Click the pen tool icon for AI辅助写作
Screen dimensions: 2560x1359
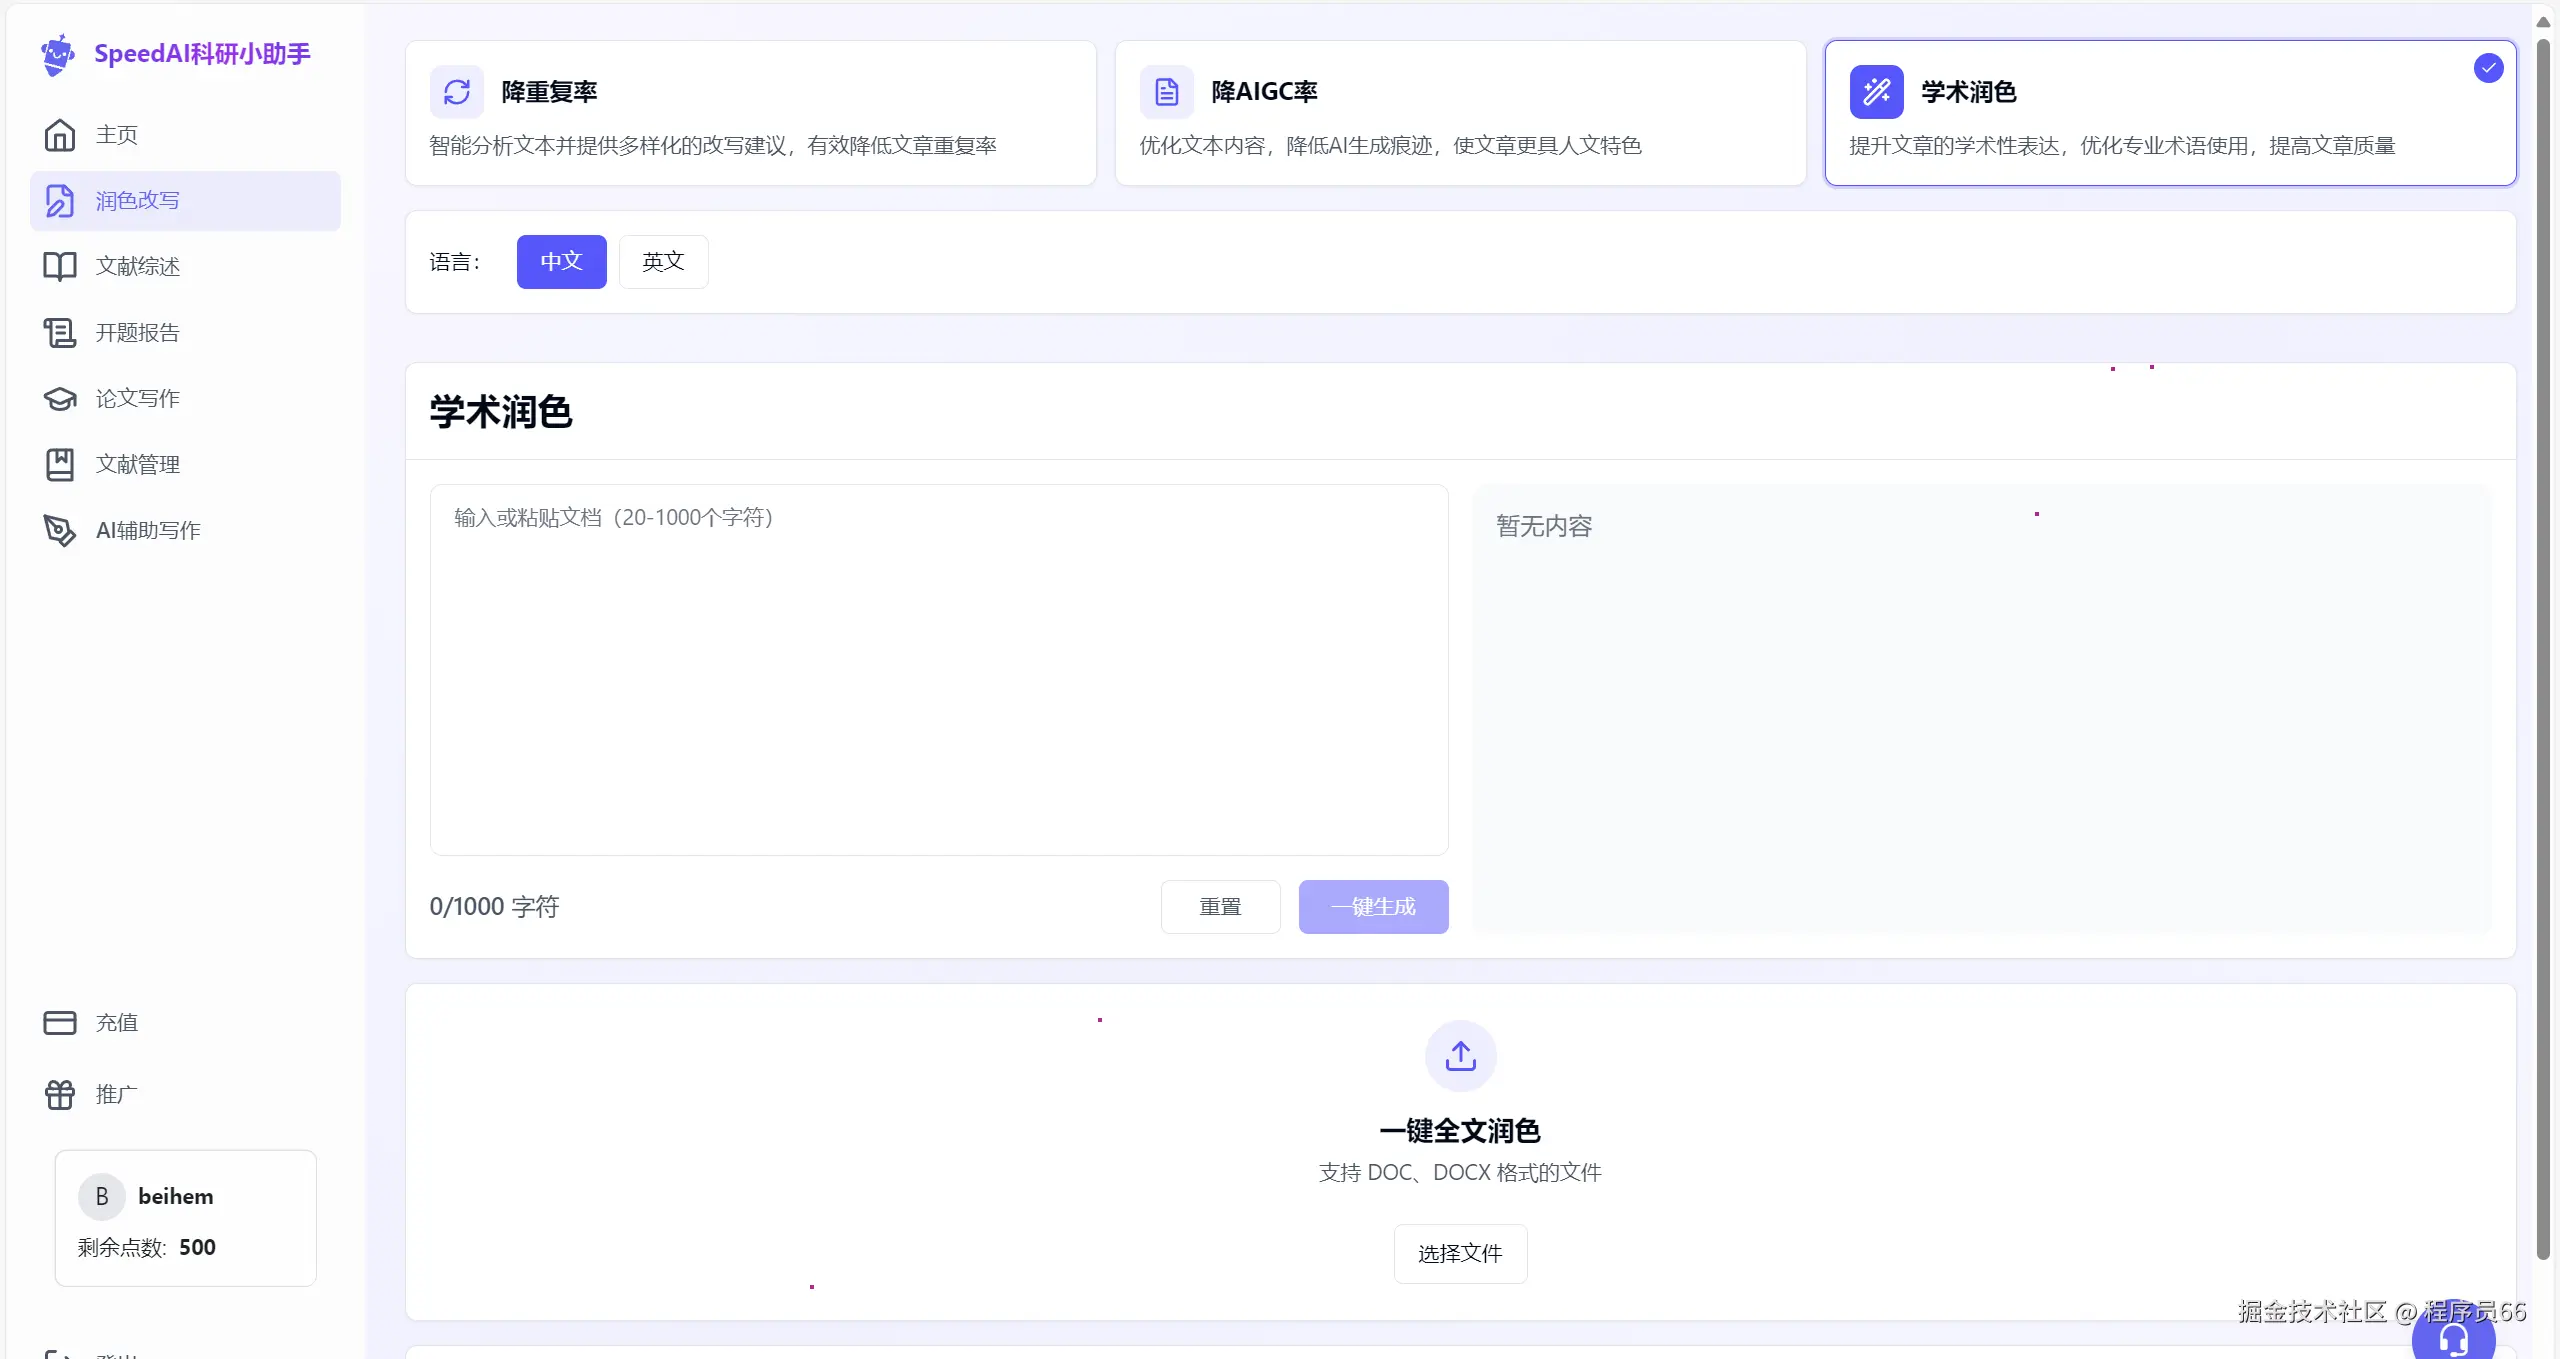pyautogui.click(x=60, y=530)
